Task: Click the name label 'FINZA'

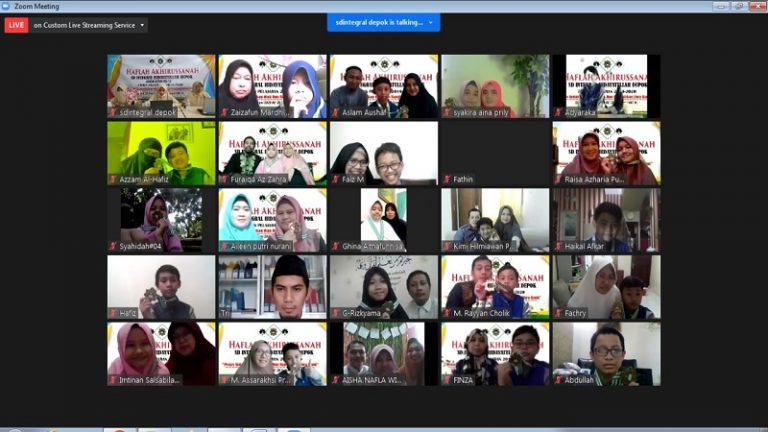Action: [463, 380]
